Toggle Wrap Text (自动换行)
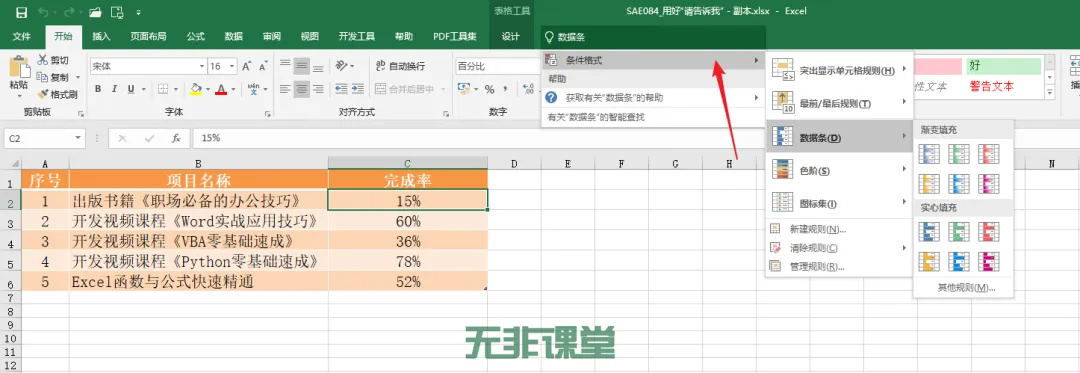1080x373 pixels. point(400,67)
